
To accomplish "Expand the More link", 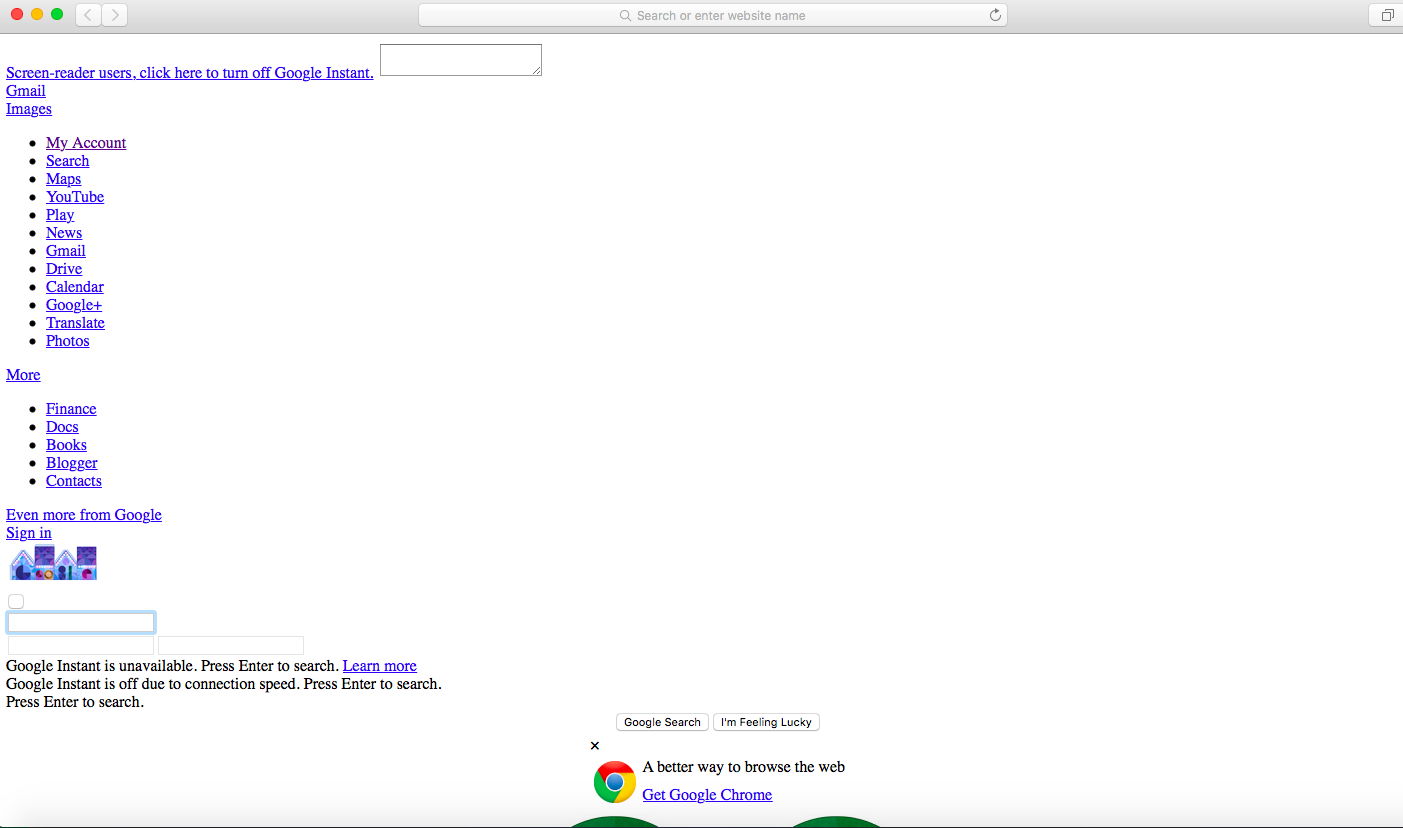I will click(x=23, y=375).
